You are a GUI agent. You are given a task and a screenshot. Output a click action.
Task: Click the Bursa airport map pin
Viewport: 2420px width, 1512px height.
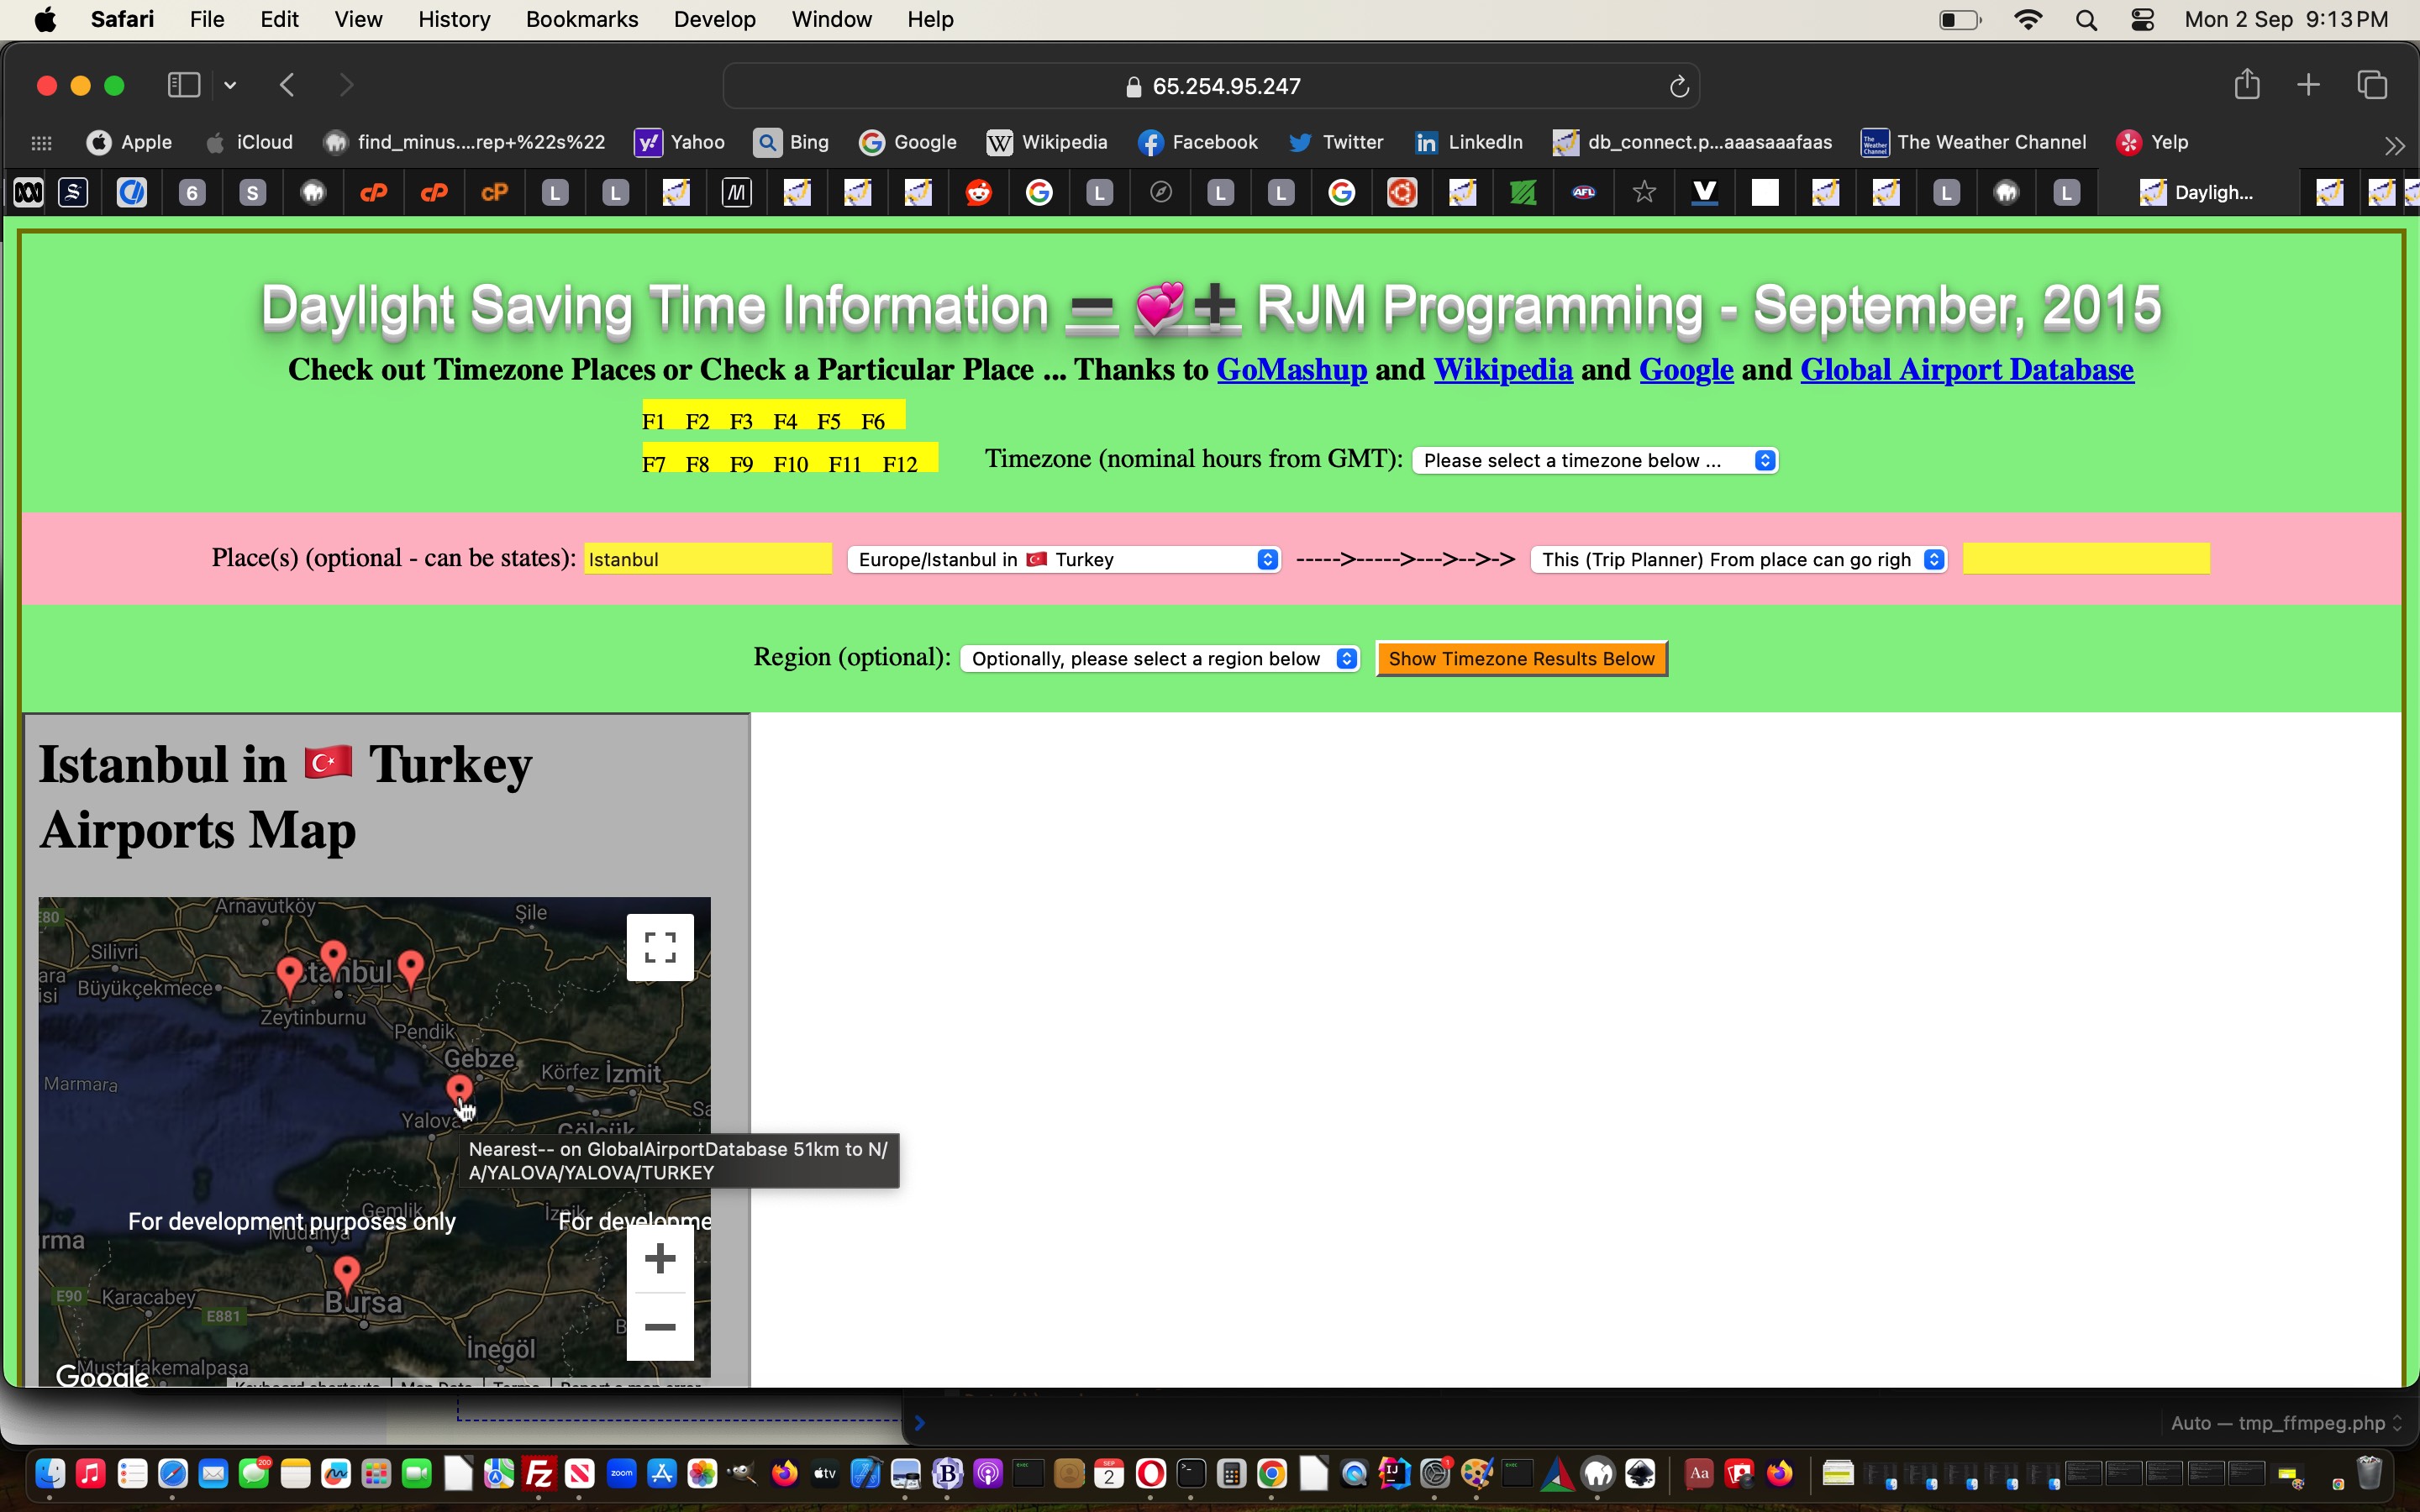346,1273
